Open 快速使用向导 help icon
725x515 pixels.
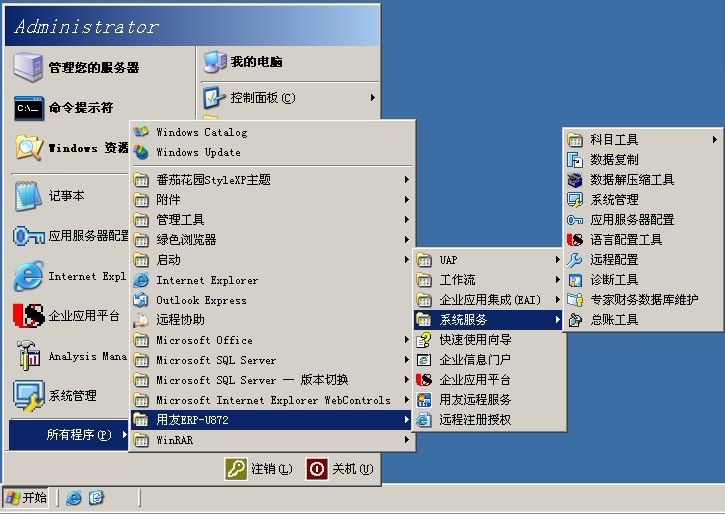(424, 340)
